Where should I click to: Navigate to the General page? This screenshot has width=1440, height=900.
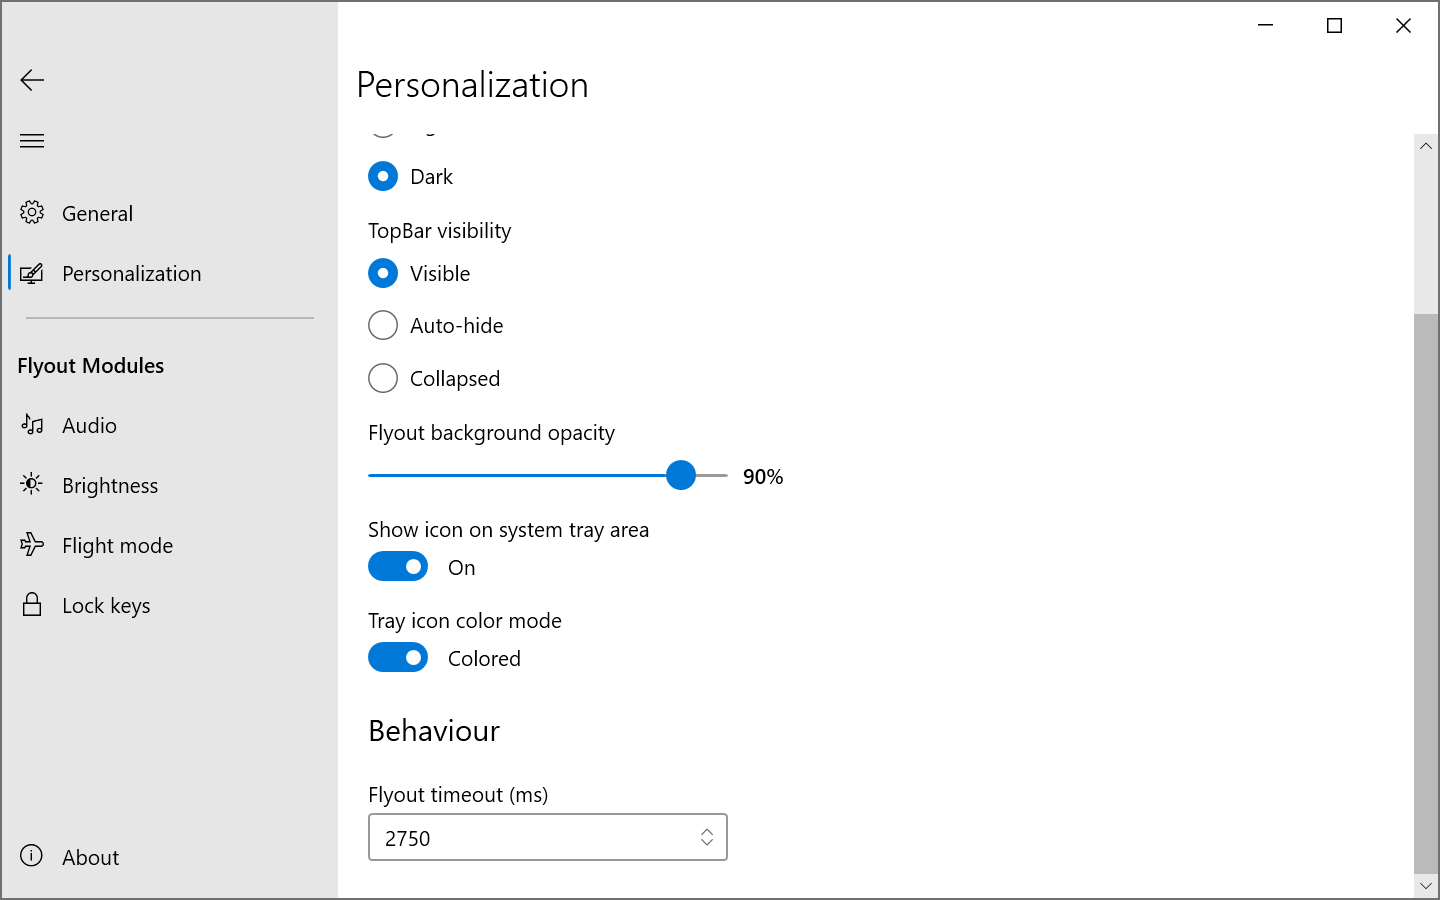tap(97, 213)
